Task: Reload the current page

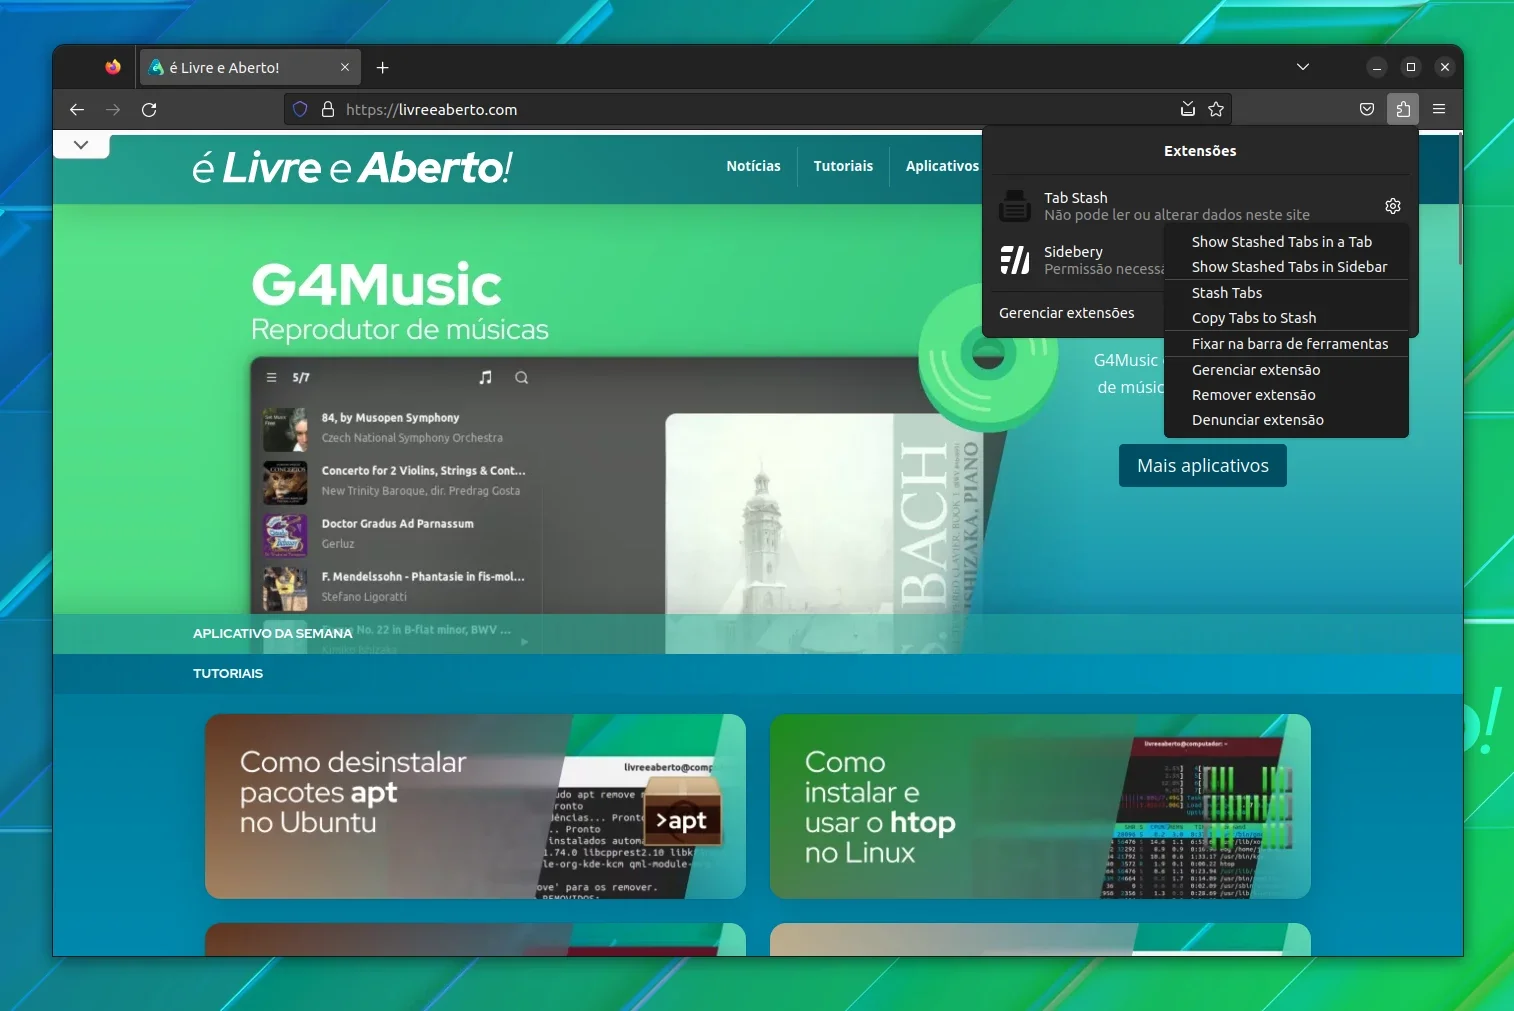Action: pyautogui.click(x=149, y=109)
